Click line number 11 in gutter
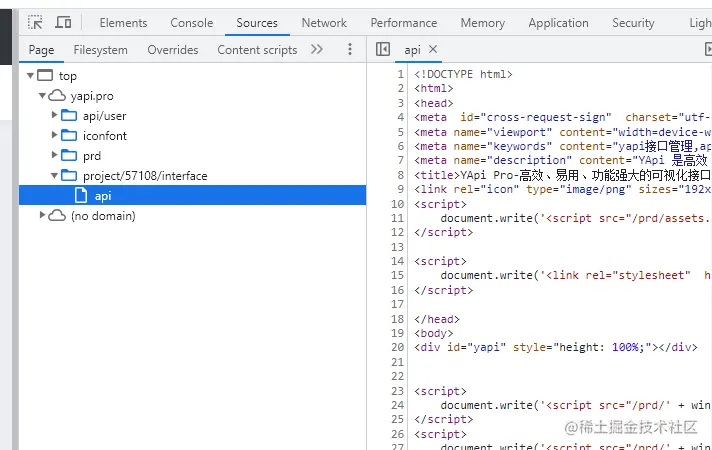 [397, 218]
